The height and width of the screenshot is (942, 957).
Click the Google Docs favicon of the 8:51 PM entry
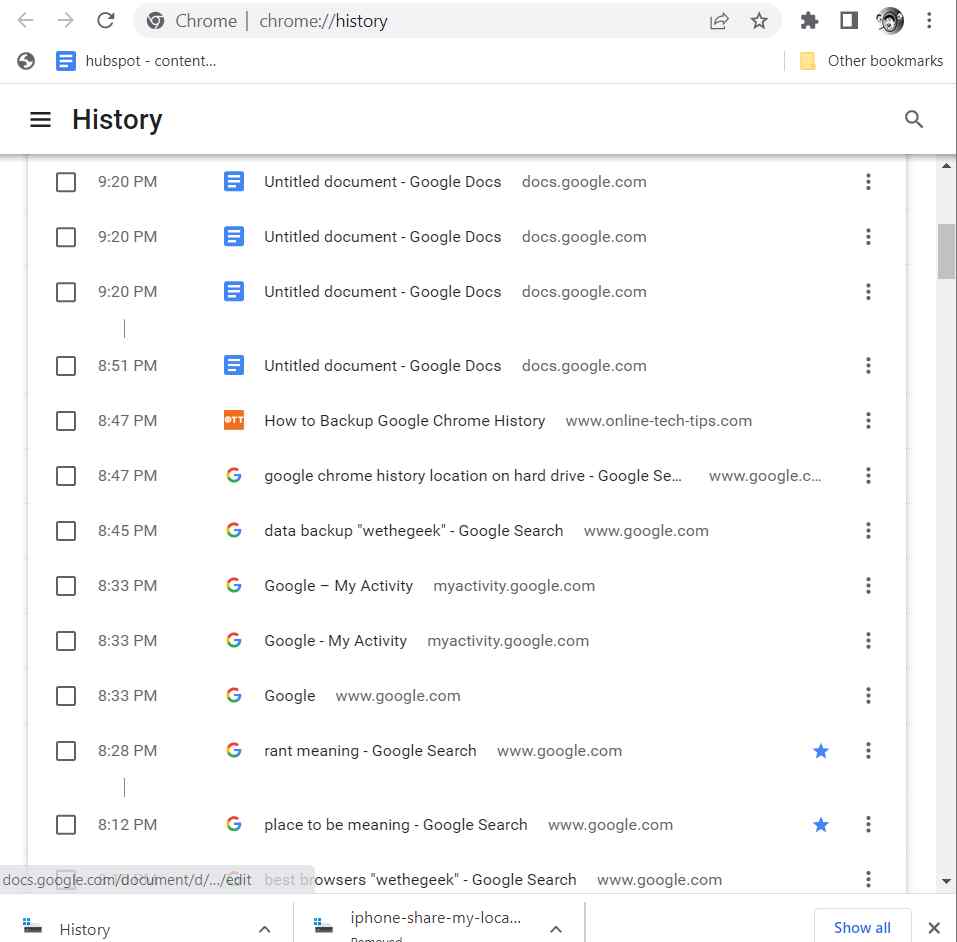coord(234,365)
